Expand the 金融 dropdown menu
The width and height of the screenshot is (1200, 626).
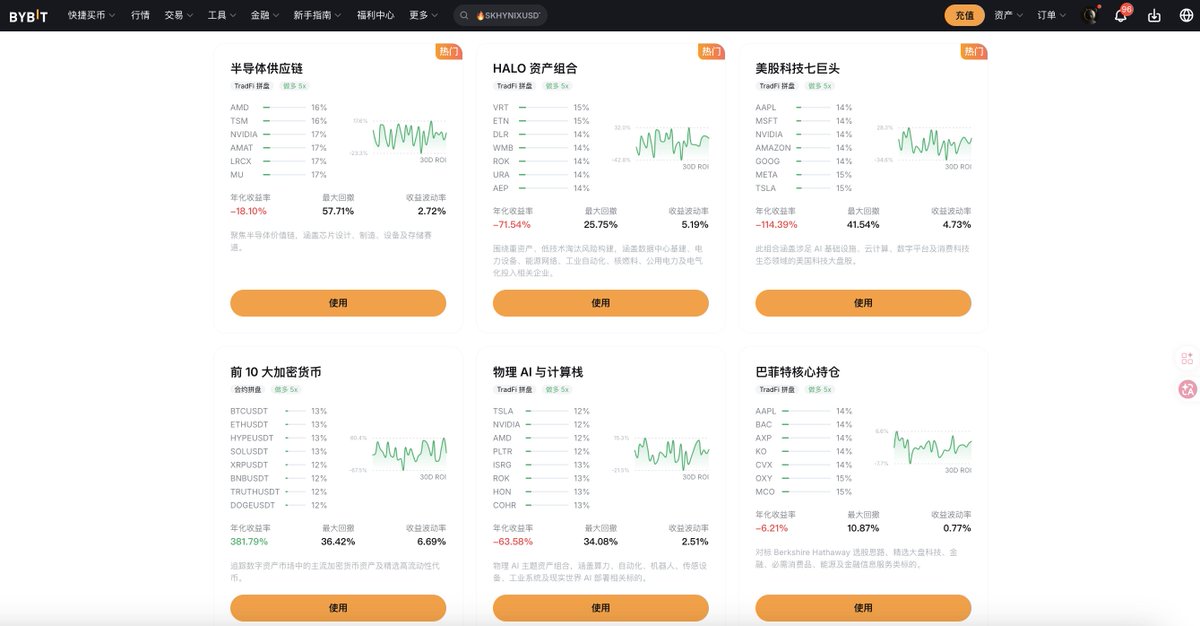point(265,15)
